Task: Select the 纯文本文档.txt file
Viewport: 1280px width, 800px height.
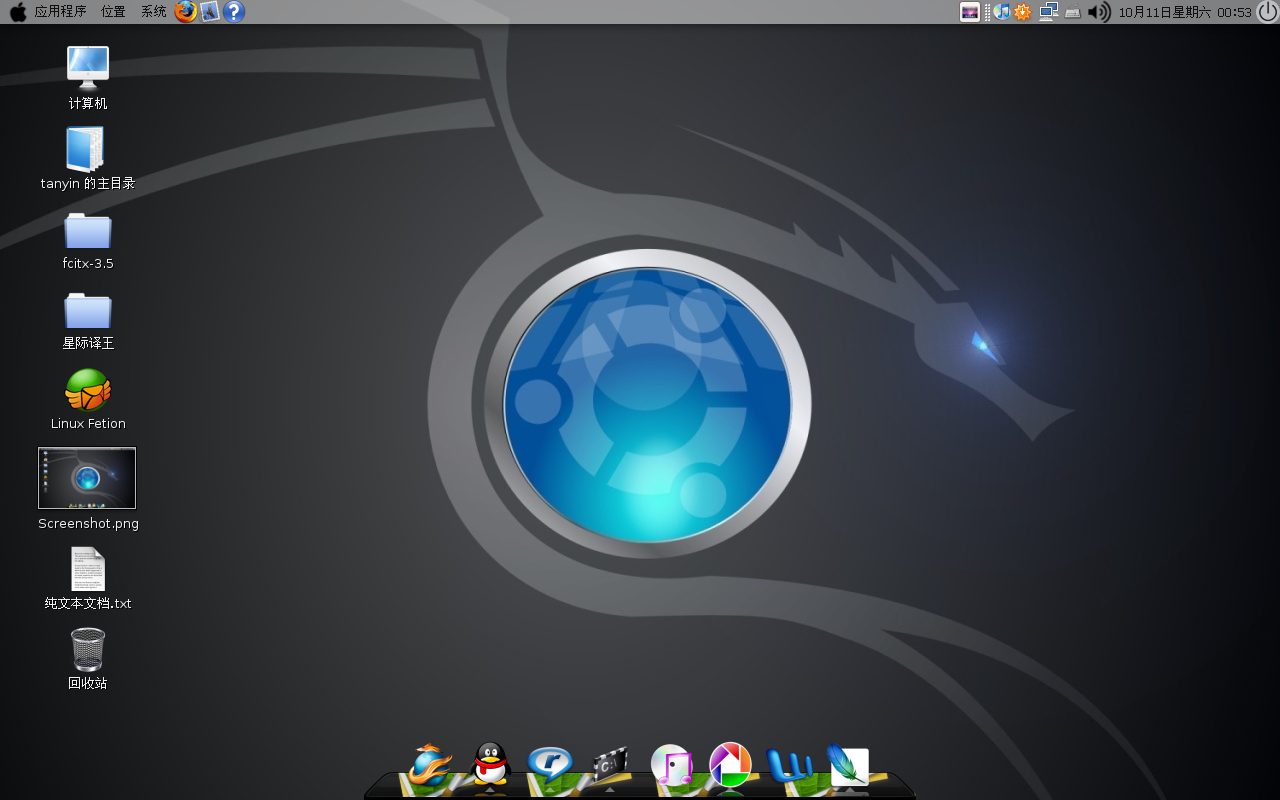Action: [x=88, y=569]
